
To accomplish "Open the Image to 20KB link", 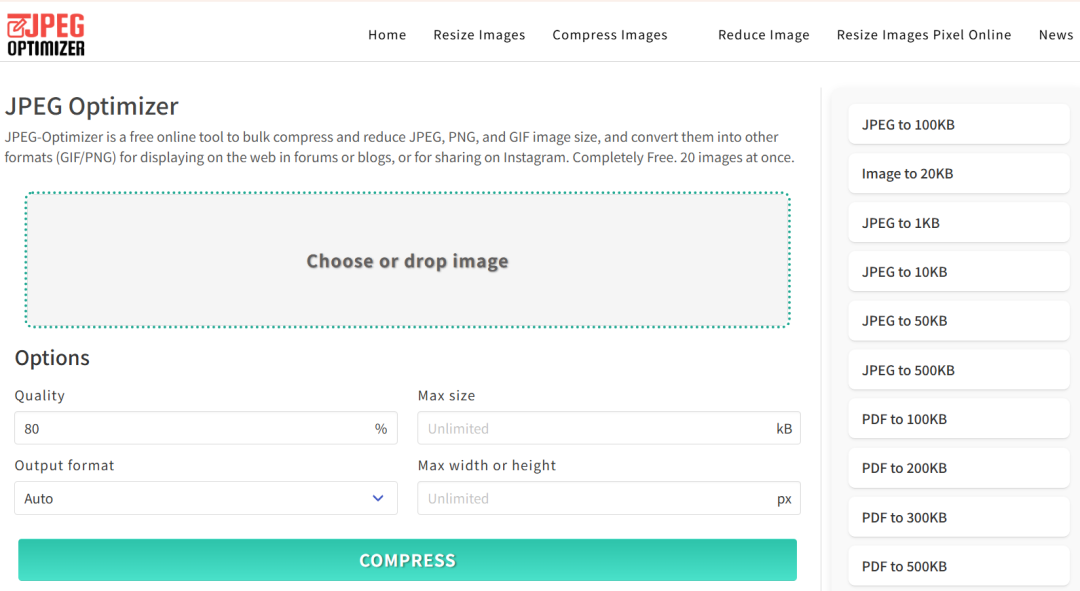I will pos(958,174).
